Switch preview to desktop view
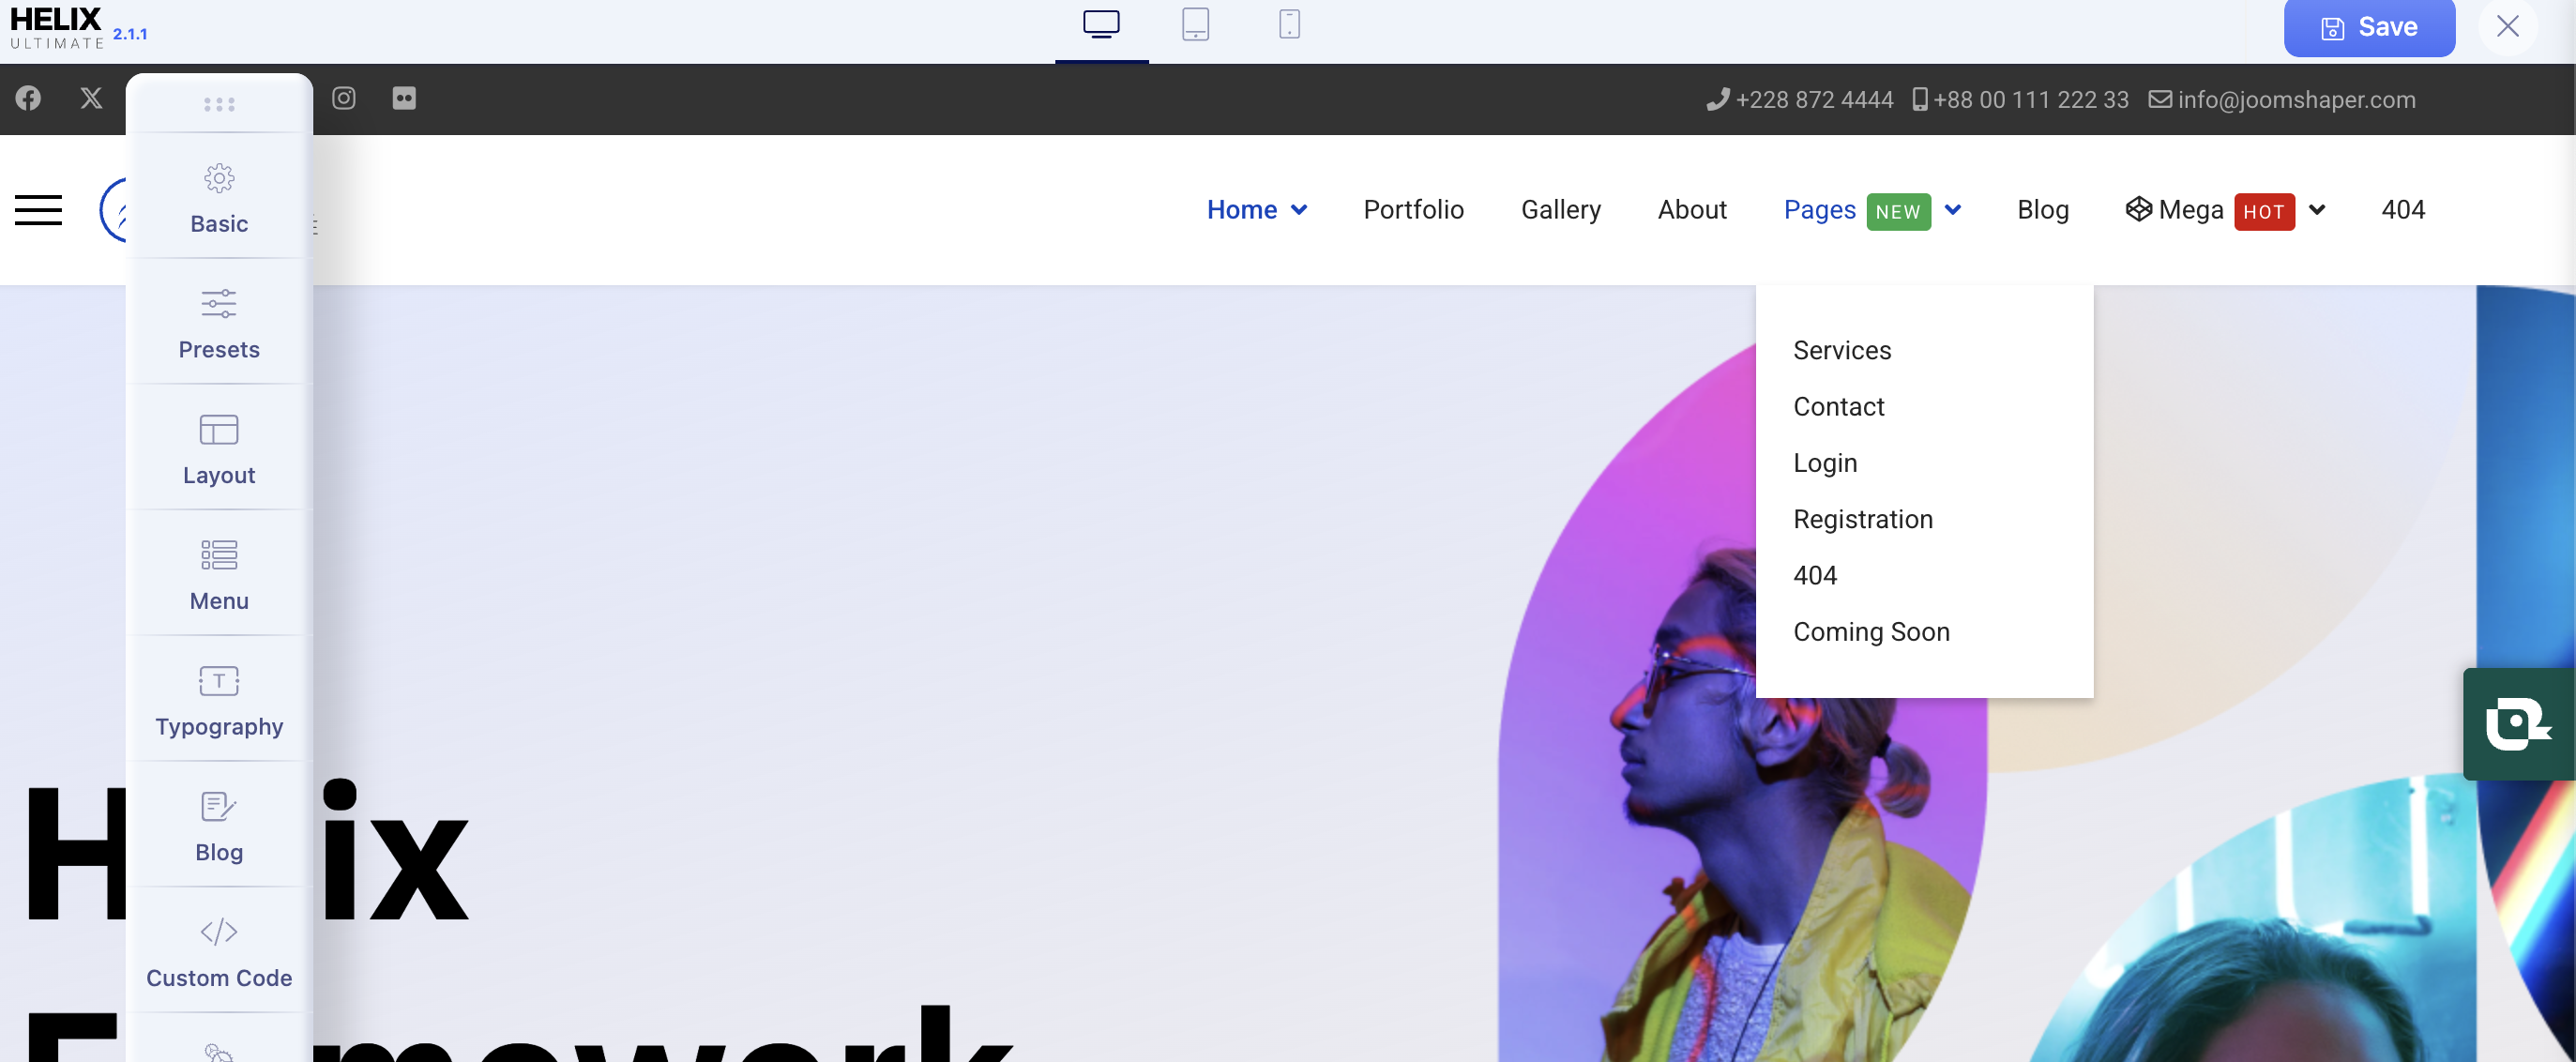The width and height of the screenshot is (2576, 1062). click(x=1101, y=25)
